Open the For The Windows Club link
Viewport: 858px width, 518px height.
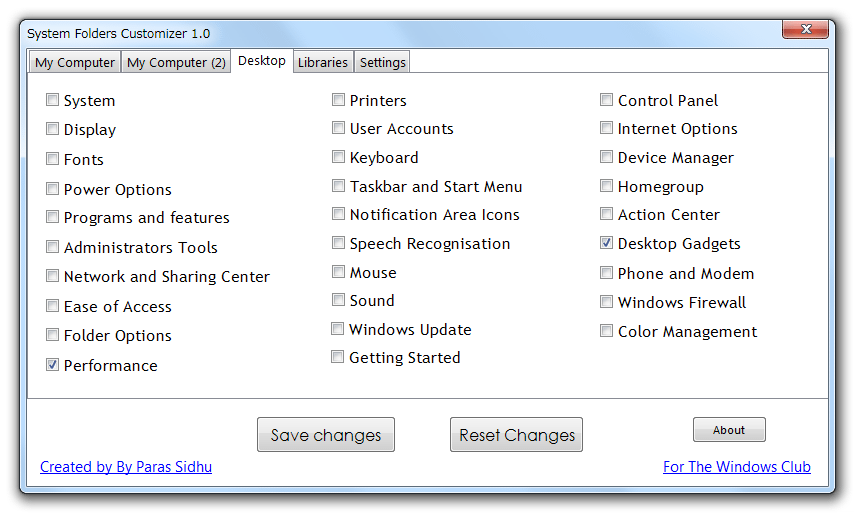737,467
